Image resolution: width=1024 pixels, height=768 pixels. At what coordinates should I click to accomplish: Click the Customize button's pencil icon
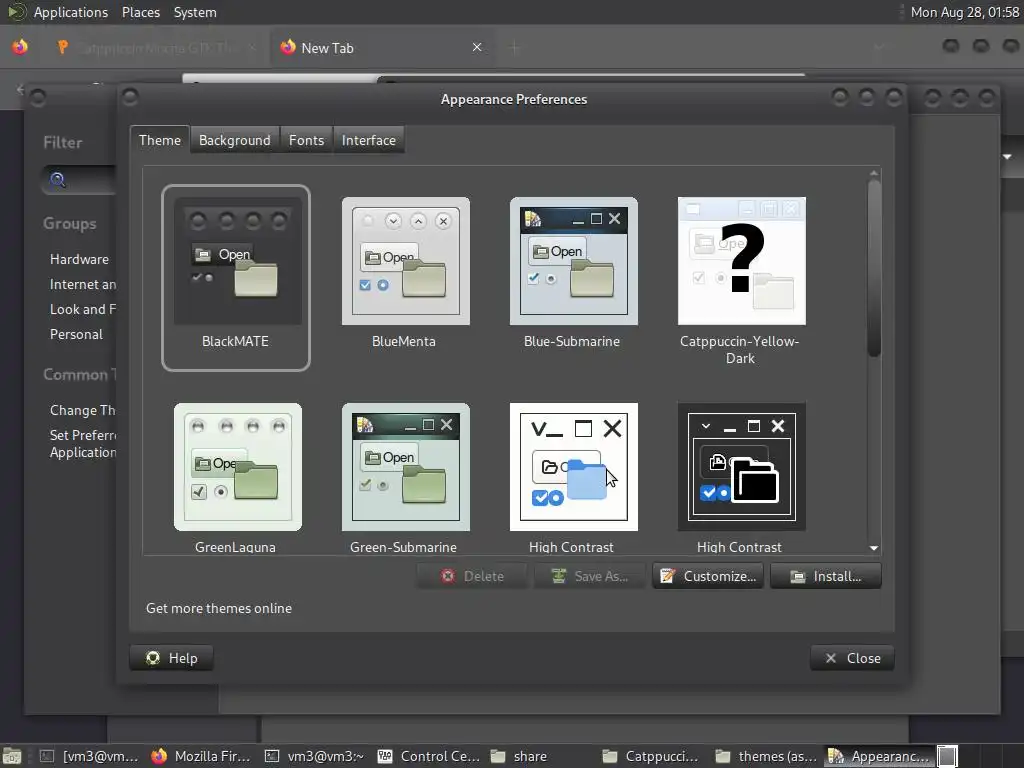tap(667, 576)
